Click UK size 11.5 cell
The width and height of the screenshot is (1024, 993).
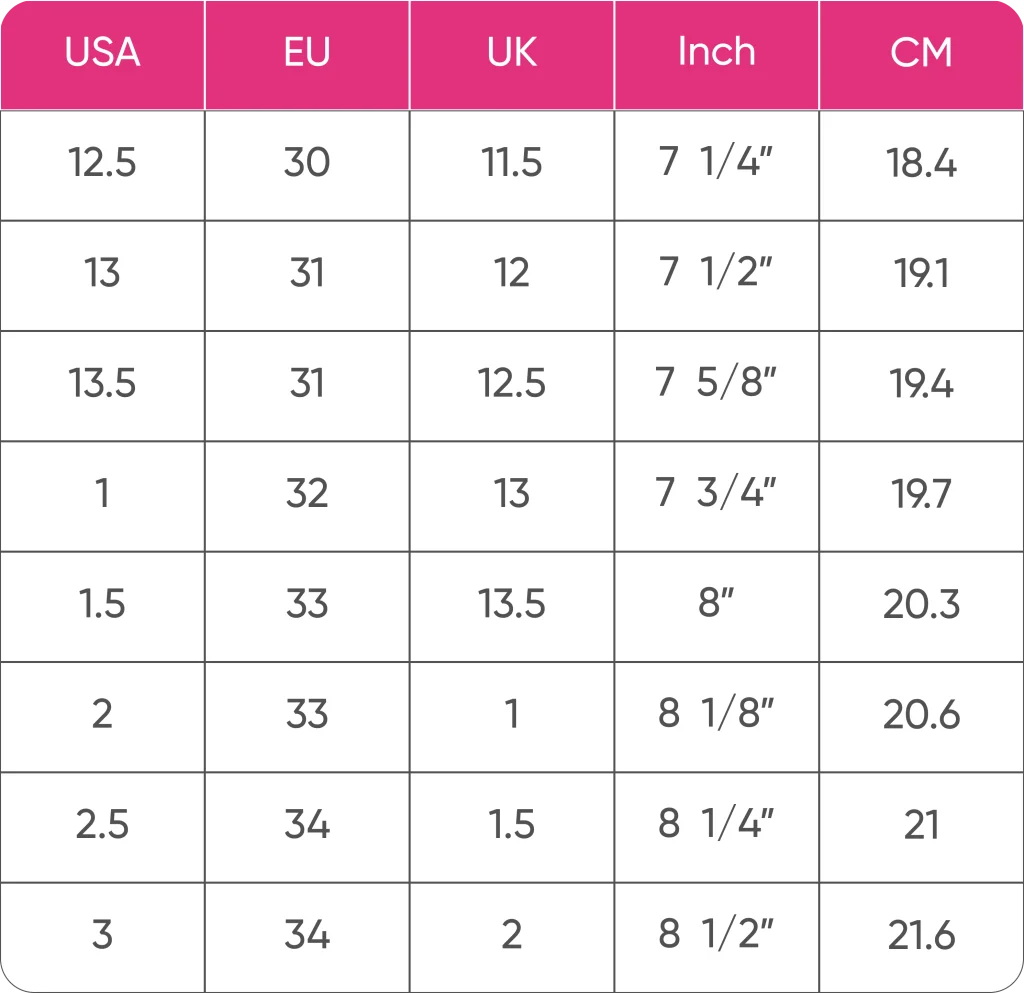[x=512, y=163]
